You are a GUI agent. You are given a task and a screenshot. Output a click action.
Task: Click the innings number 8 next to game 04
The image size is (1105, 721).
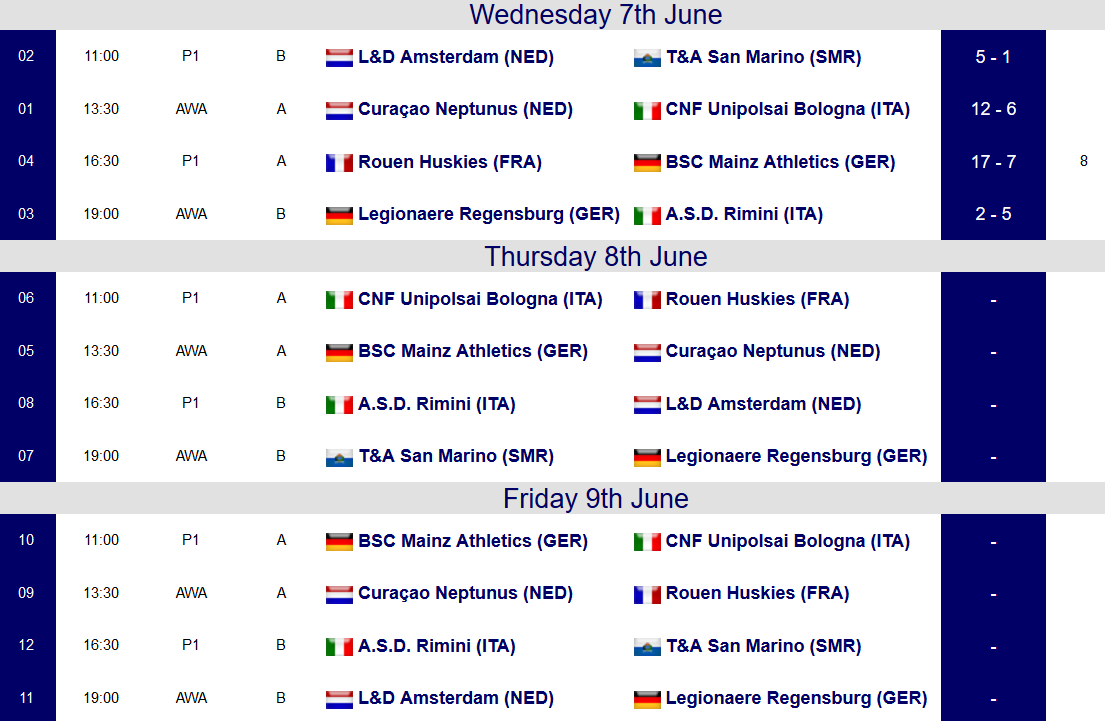pyautogui.click(x=1084, y=161)
